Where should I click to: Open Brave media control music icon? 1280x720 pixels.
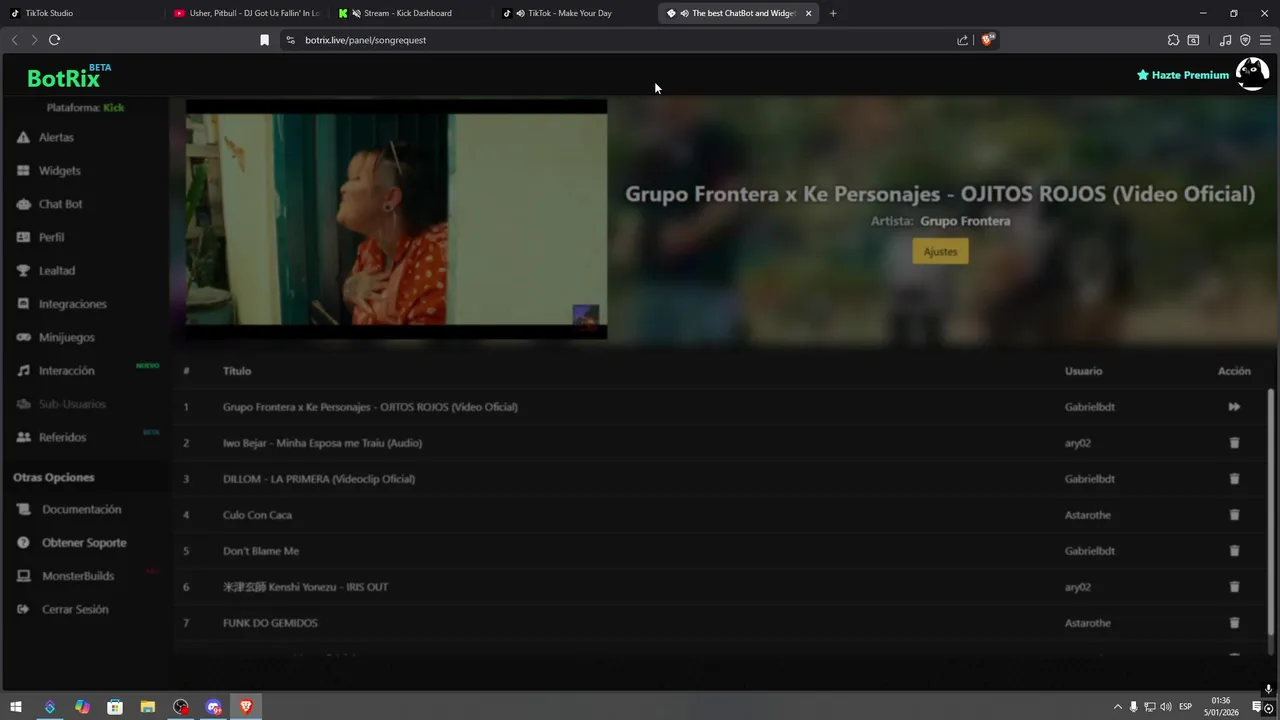pyautogui.click(x=1225, y=40)
